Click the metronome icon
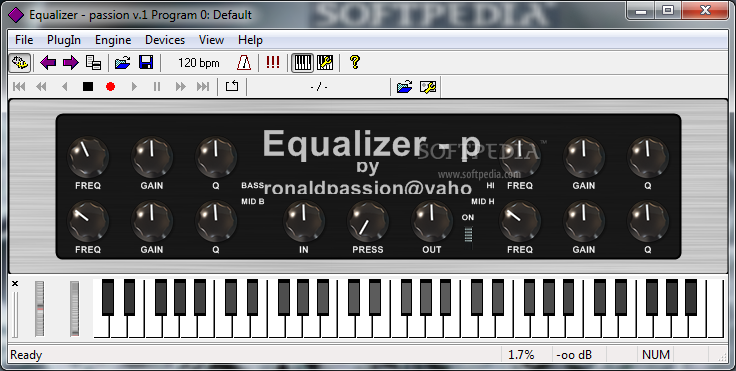Screen dimensions: 736x371 click(244, 62)
